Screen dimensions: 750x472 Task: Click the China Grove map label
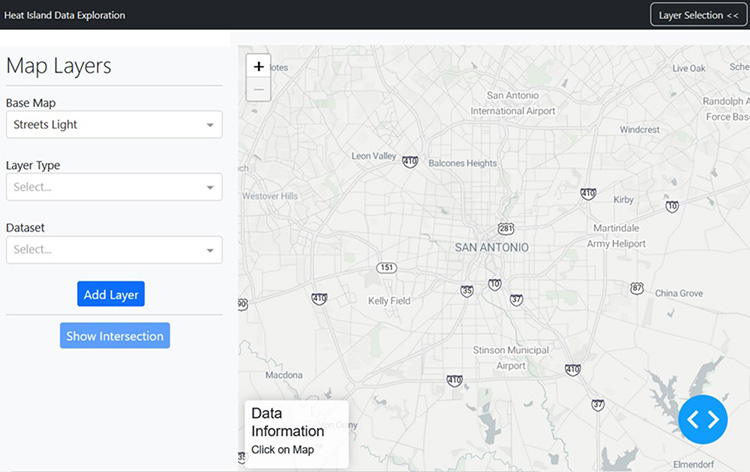pyautogui.click(x=679, y=293)
